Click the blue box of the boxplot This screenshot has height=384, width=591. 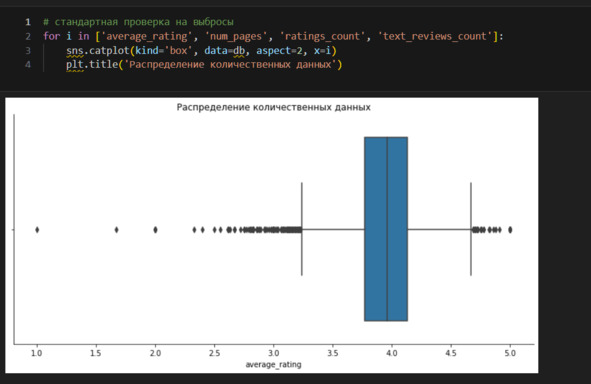(386, 229)
